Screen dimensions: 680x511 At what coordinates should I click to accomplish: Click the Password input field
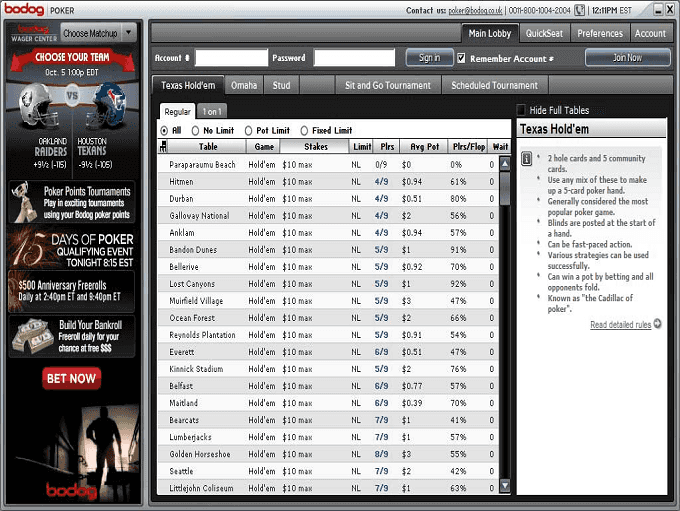(354, 57)
